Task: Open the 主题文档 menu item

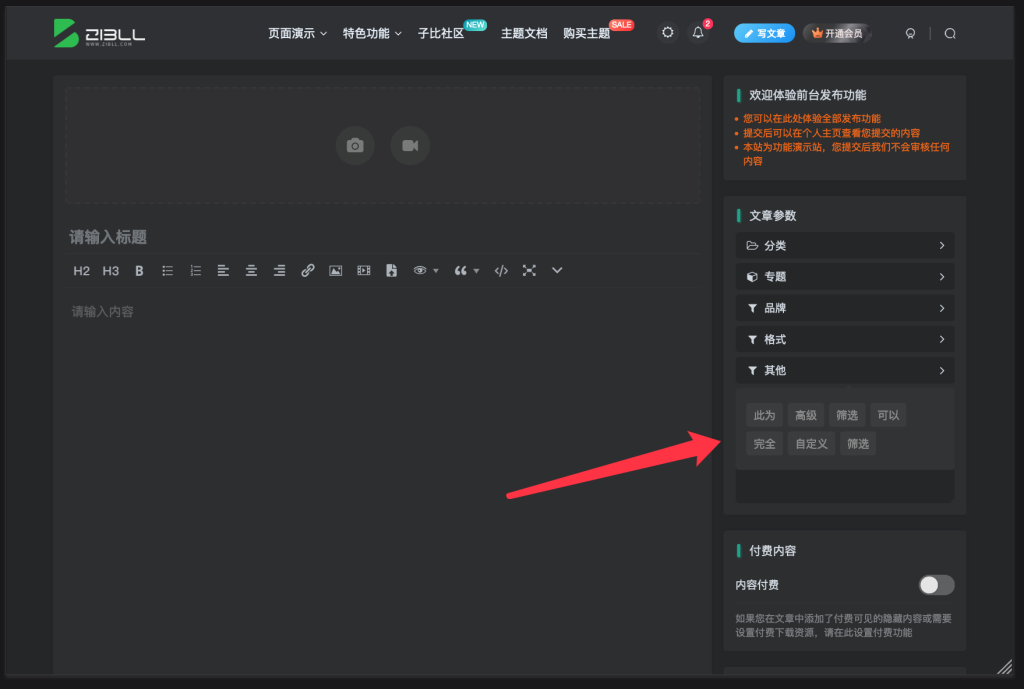Action: click(x=524, y=32)
